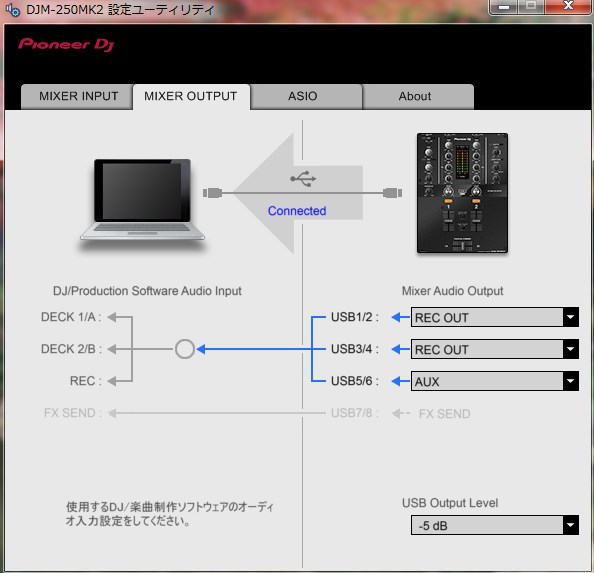The height and width of the screenshot is (573, 594).
Task: Click the USB1/2 dropdown arrow button
Action: pyautogui.click(x=571, y=317)
